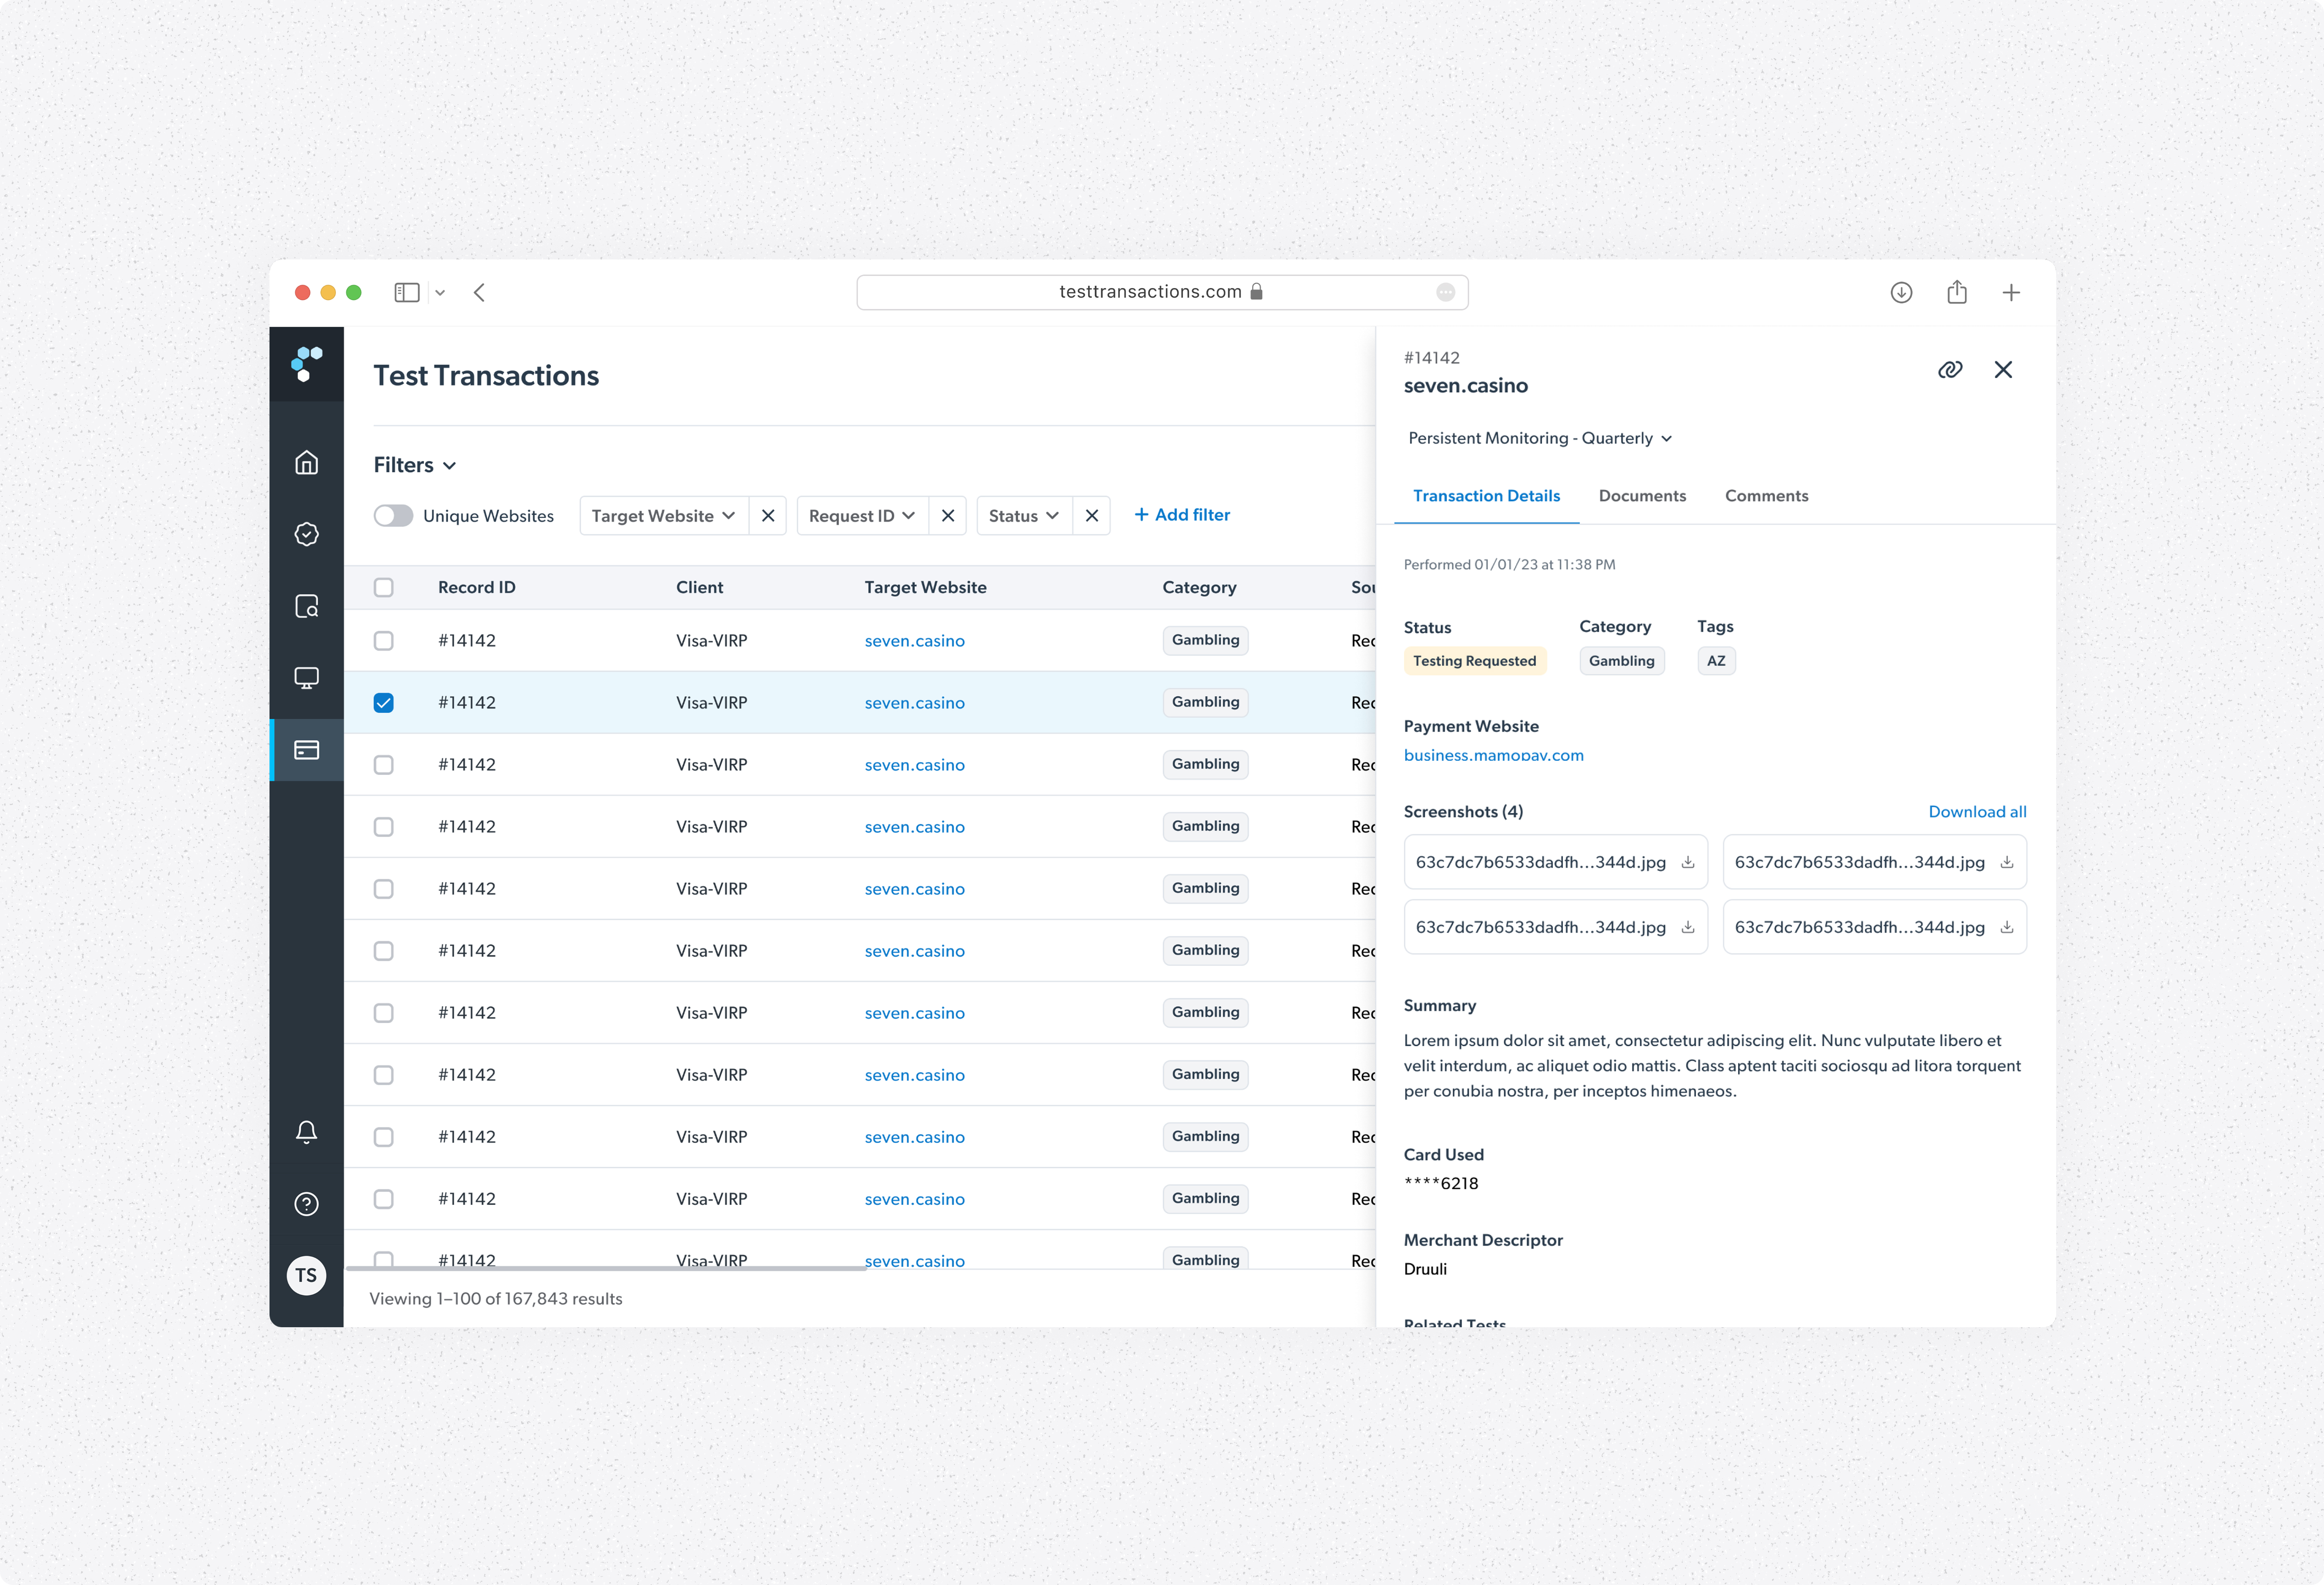
Task: Go back in the browser
Action: pos(480,292)
